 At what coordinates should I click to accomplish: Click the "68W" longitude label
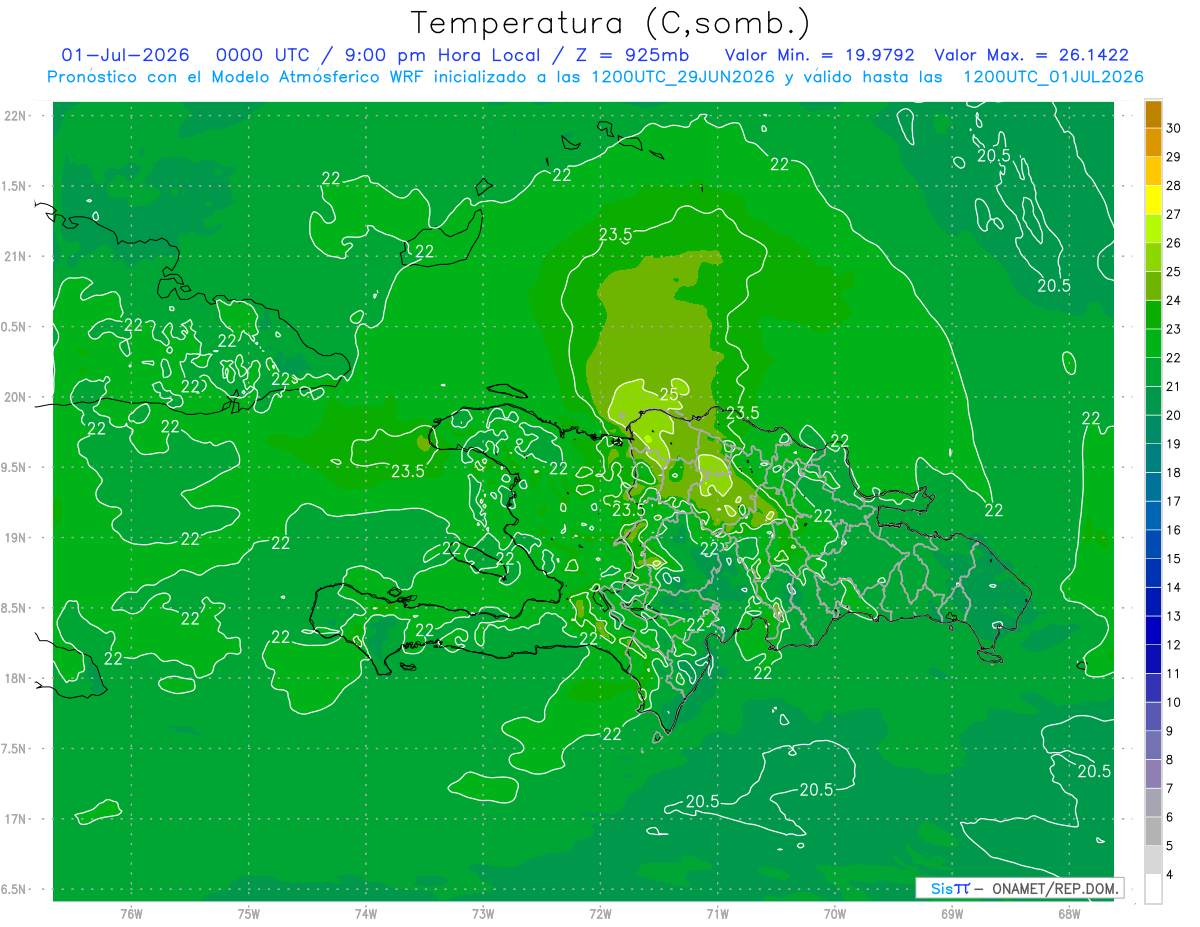tap(1069, 915)
